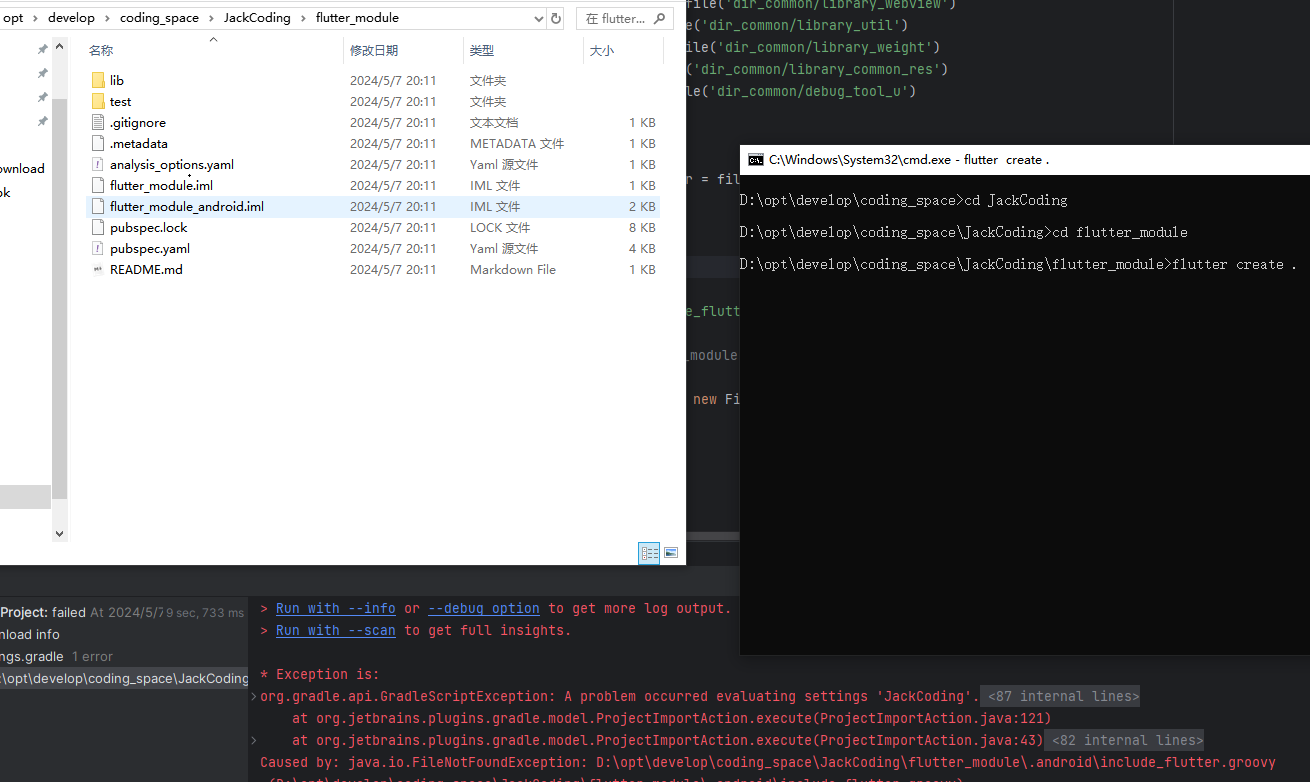Click the flutter_module.iml file icon

(x=97, y=185)
